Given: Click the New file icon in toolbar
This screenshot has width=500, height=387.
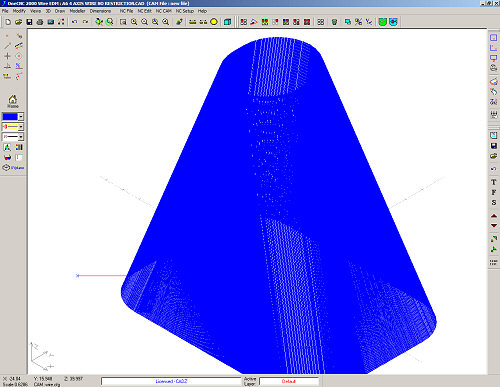Looking at the screenshot, I should click(x=8, y=22).
